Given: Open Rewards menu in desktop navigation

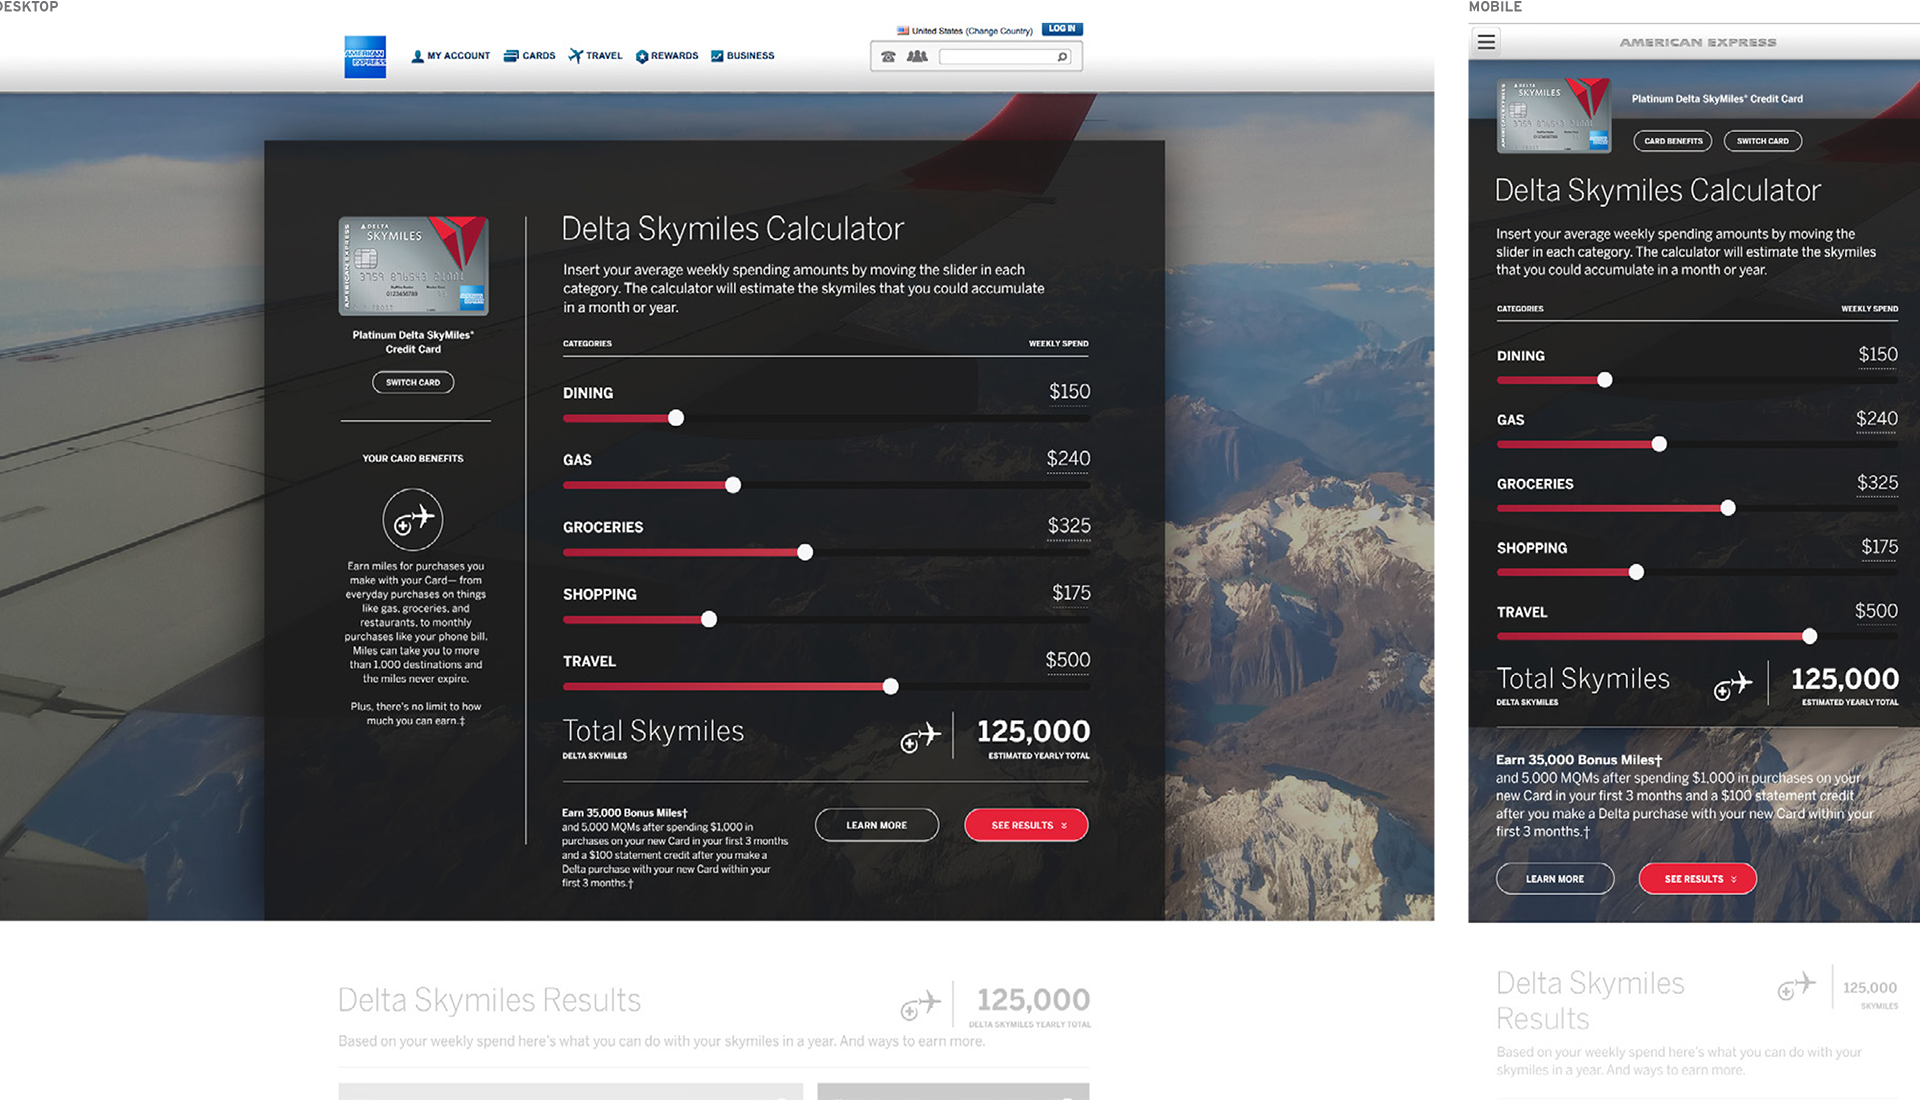Looking at the screenshot, I should coord(667,56).
